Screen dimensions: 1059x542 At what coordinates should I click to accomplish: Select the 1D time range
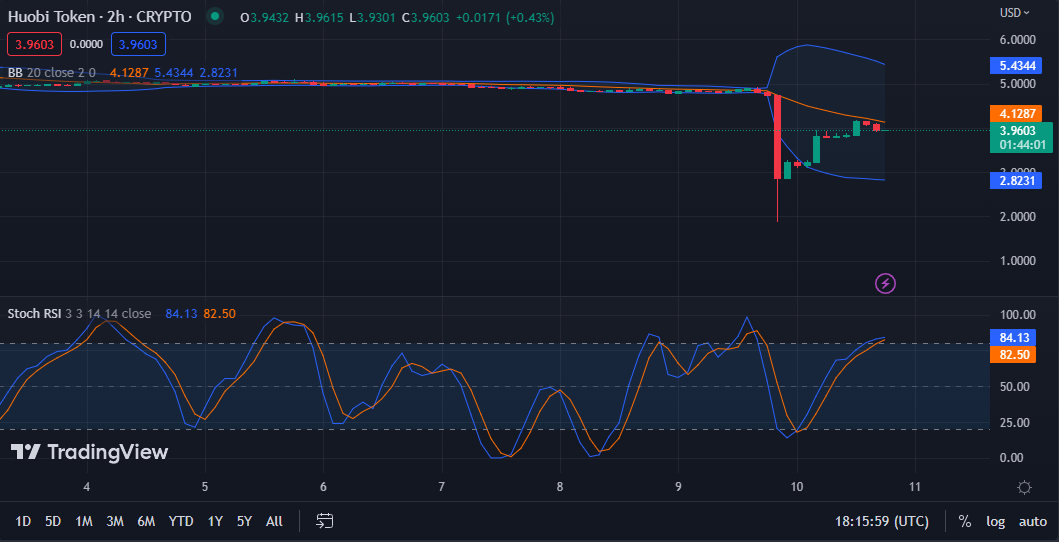(x=23, y=521)
